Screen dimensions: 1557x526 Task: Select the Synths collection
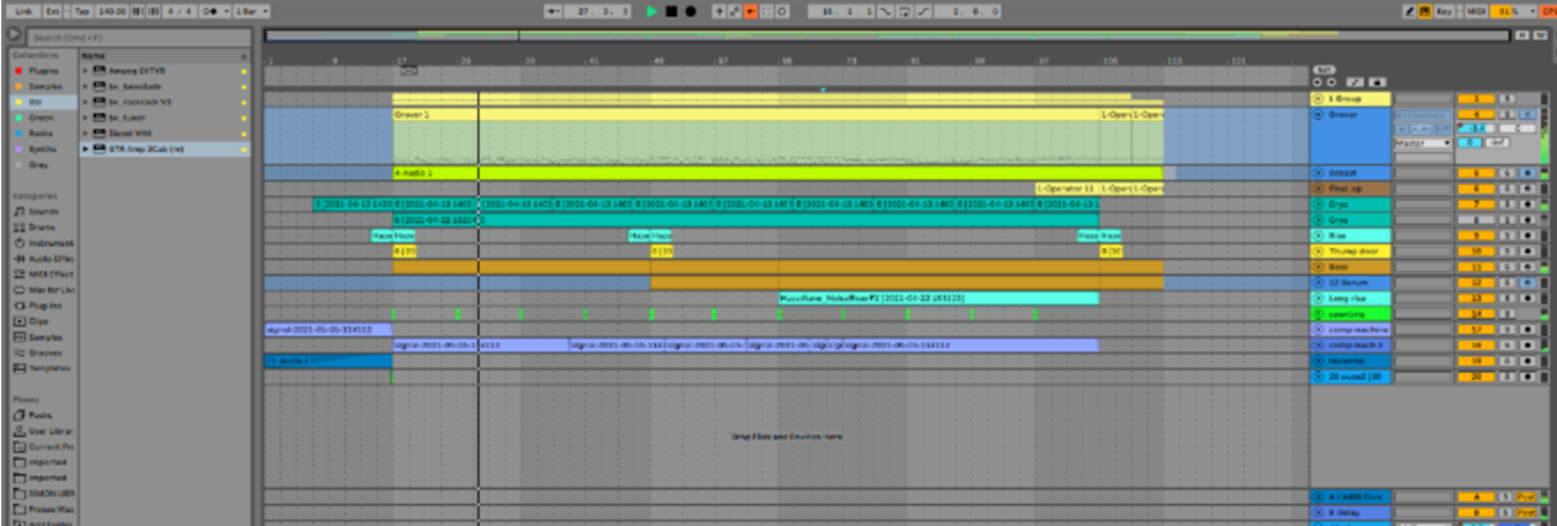point(43,148)
